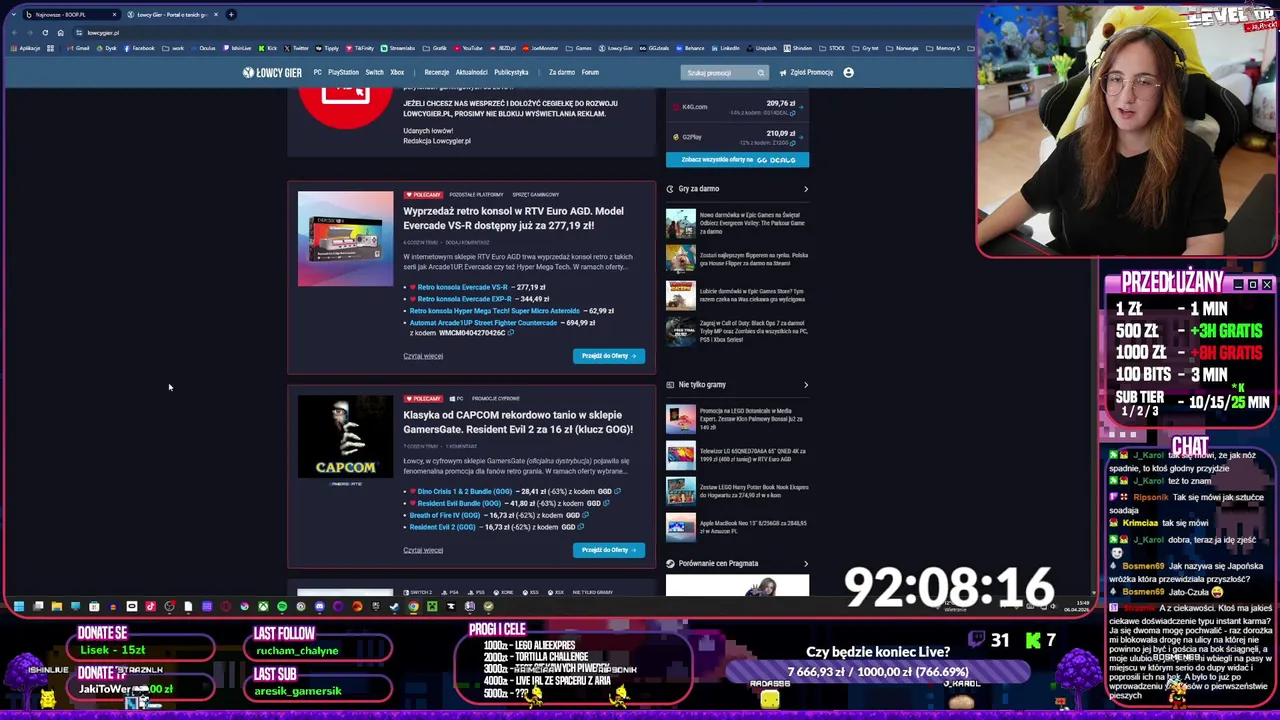
Task: Switch to Chrome on the taskbar
Action: tap(413, 606)
